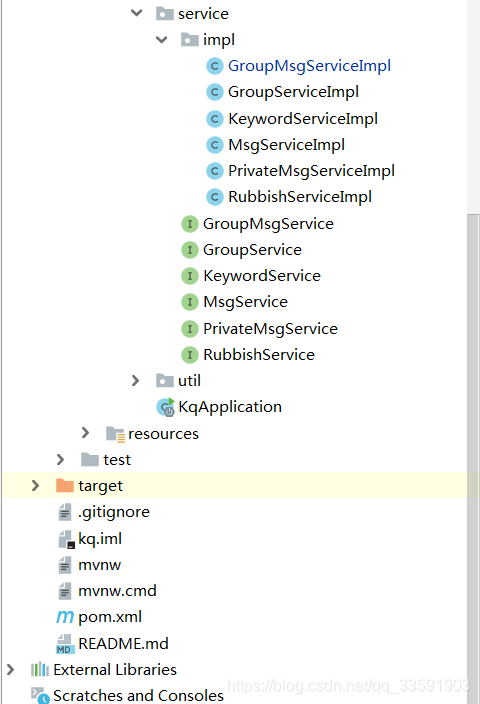
Task: Click the MsgService interface icon
Action: tap(189, 302)
